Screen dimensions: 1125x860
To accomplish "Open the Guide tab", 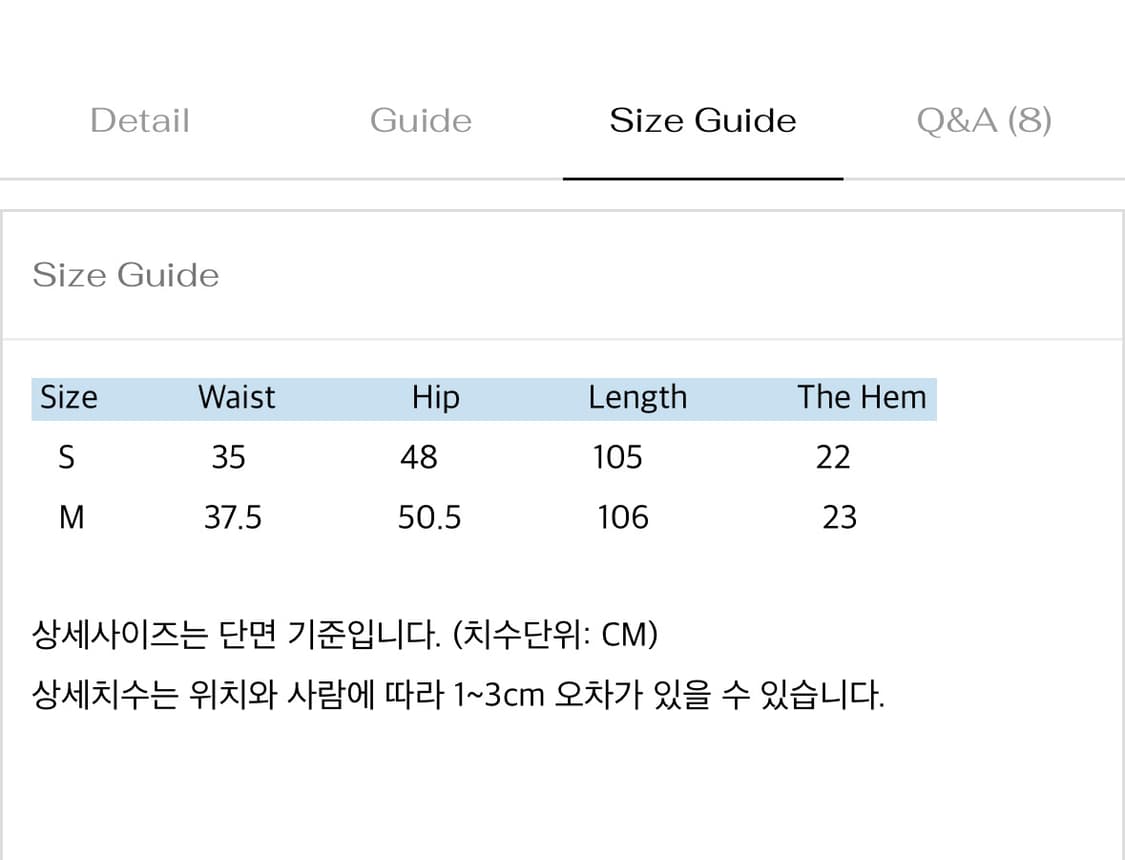I will pyautogui.click(x=421, y=120).
